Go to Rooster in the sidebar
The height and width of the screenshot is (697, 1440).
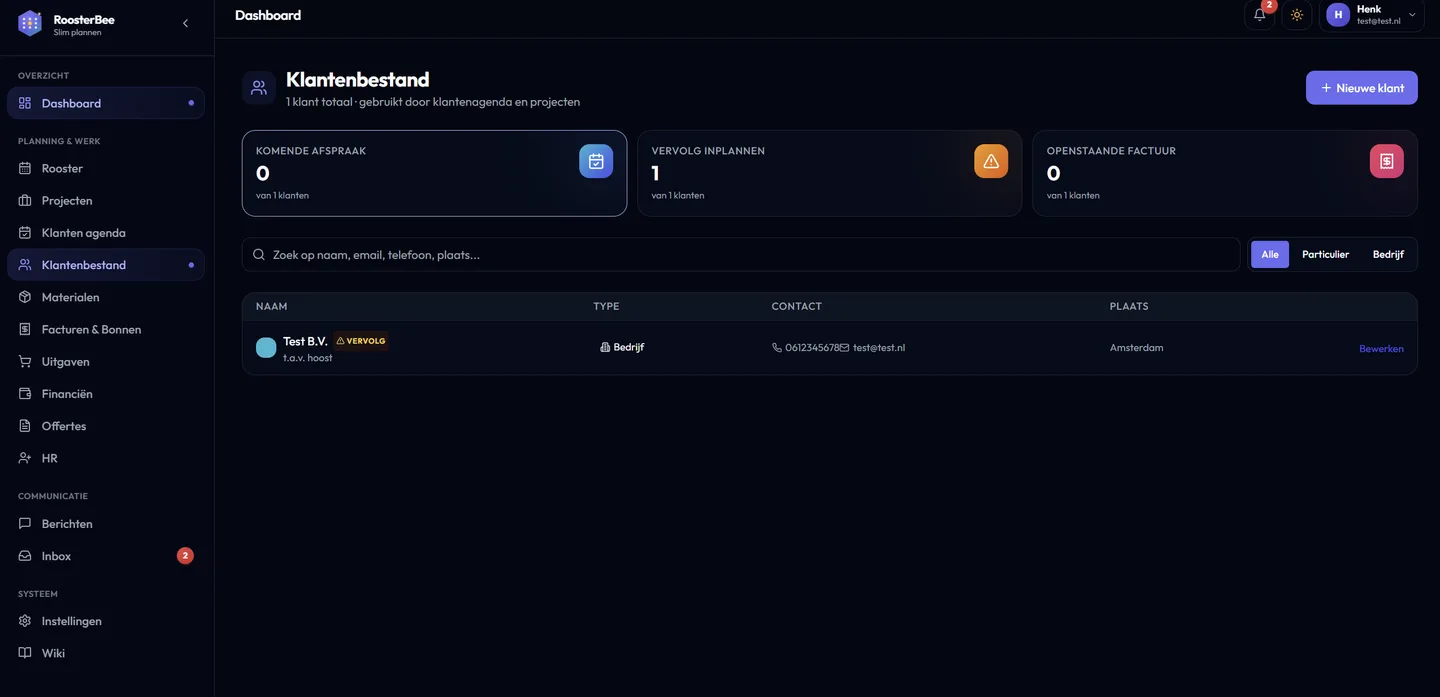click(x=106, y=168)
